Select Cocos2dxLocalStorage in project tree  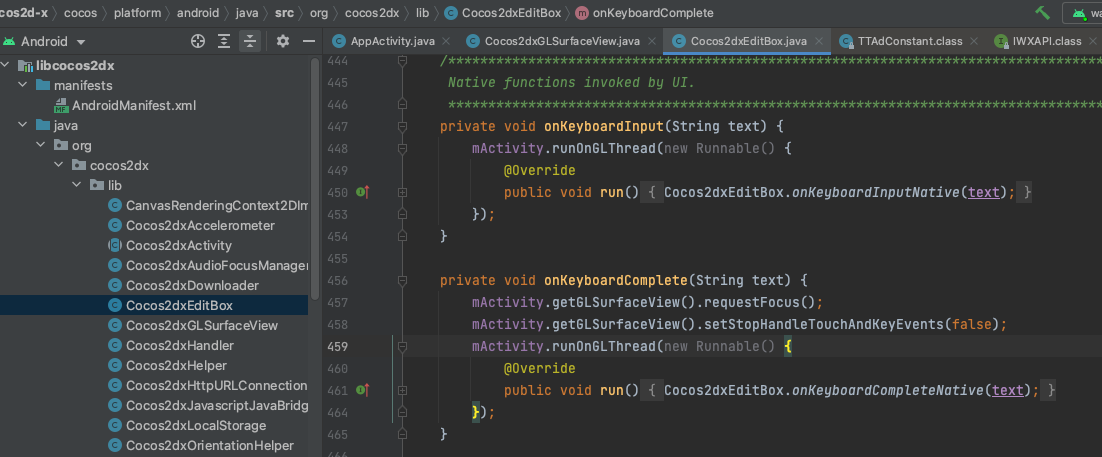pyautogui.click(x=195, y=425)
